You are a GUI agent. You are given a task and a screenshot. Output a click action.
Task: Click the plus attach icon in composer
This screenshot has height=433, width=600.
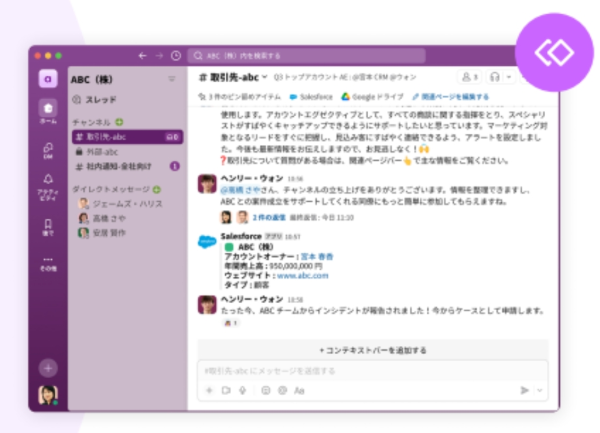[209, 391]
